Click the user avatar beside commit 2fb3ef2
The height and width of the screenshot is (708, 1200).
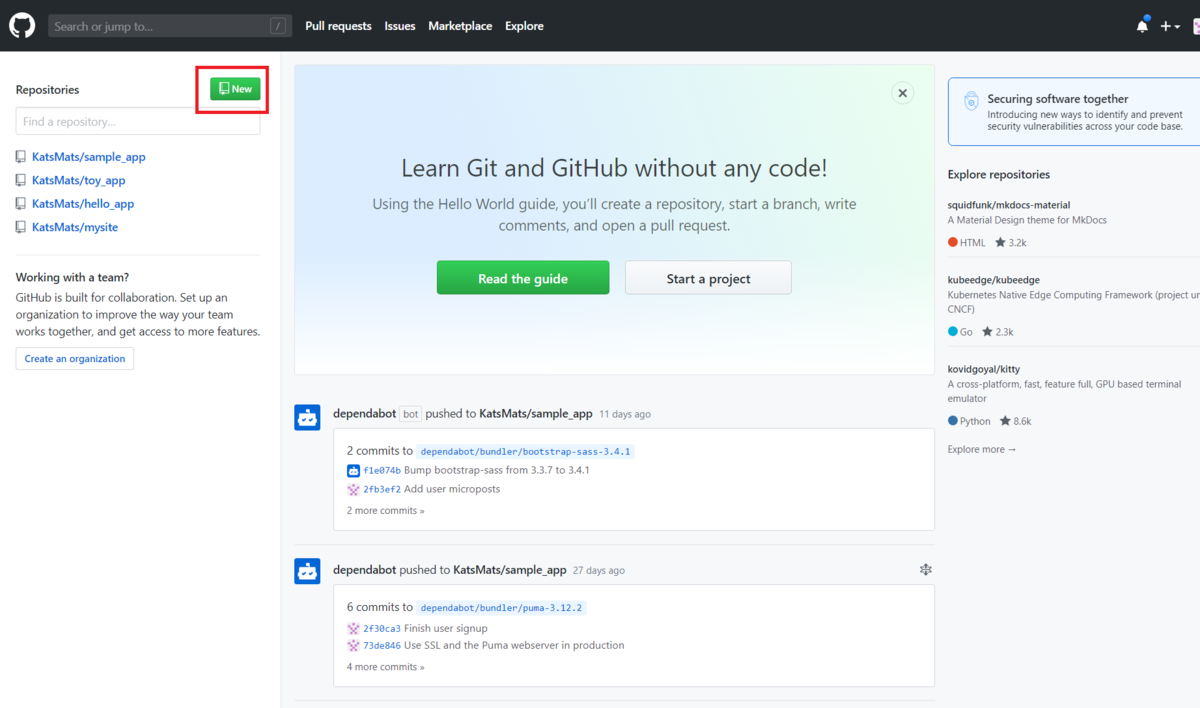click(x=353, y=490)
